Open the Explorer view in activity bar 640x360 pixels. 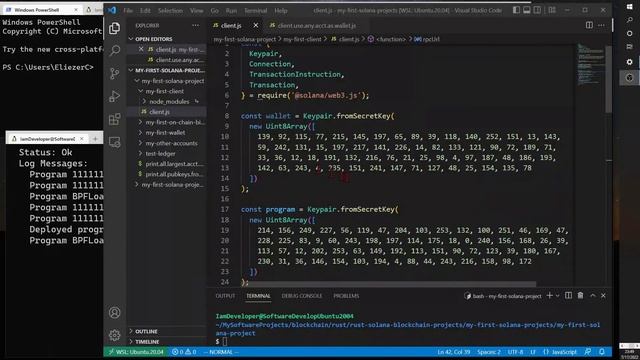pos(115,28)
